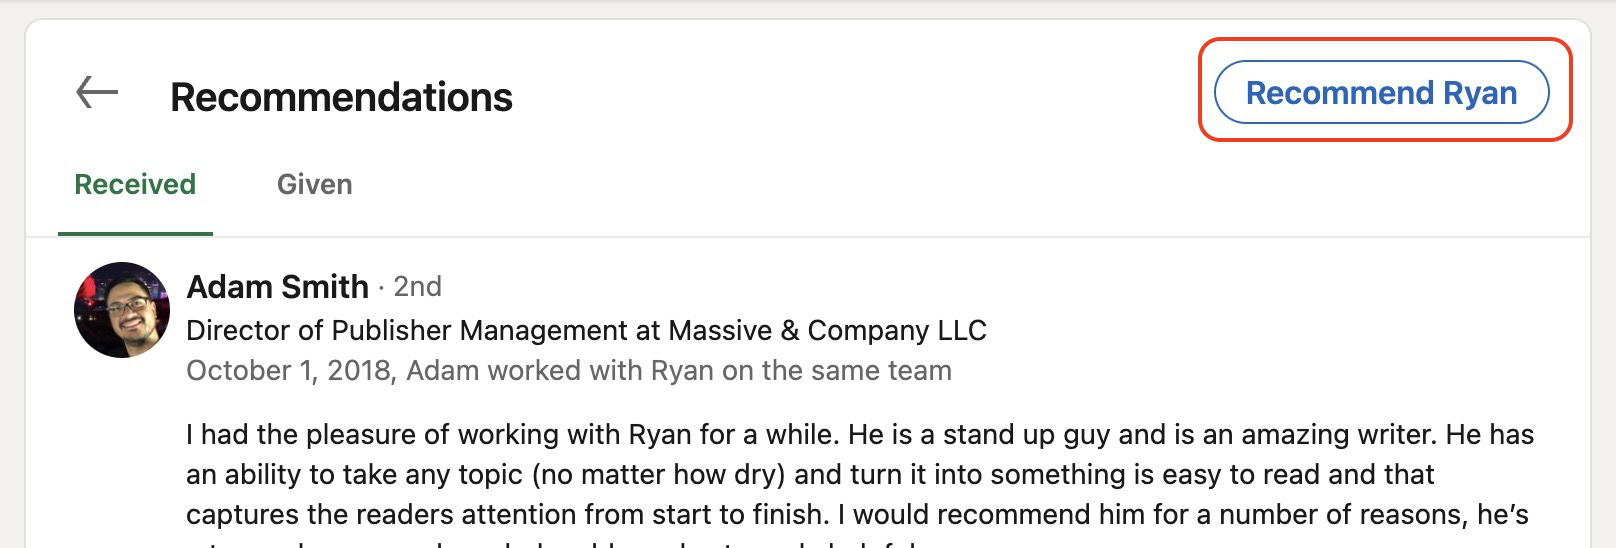
Task: Click the 2nd connection degree label
Action: coord(417,287)
